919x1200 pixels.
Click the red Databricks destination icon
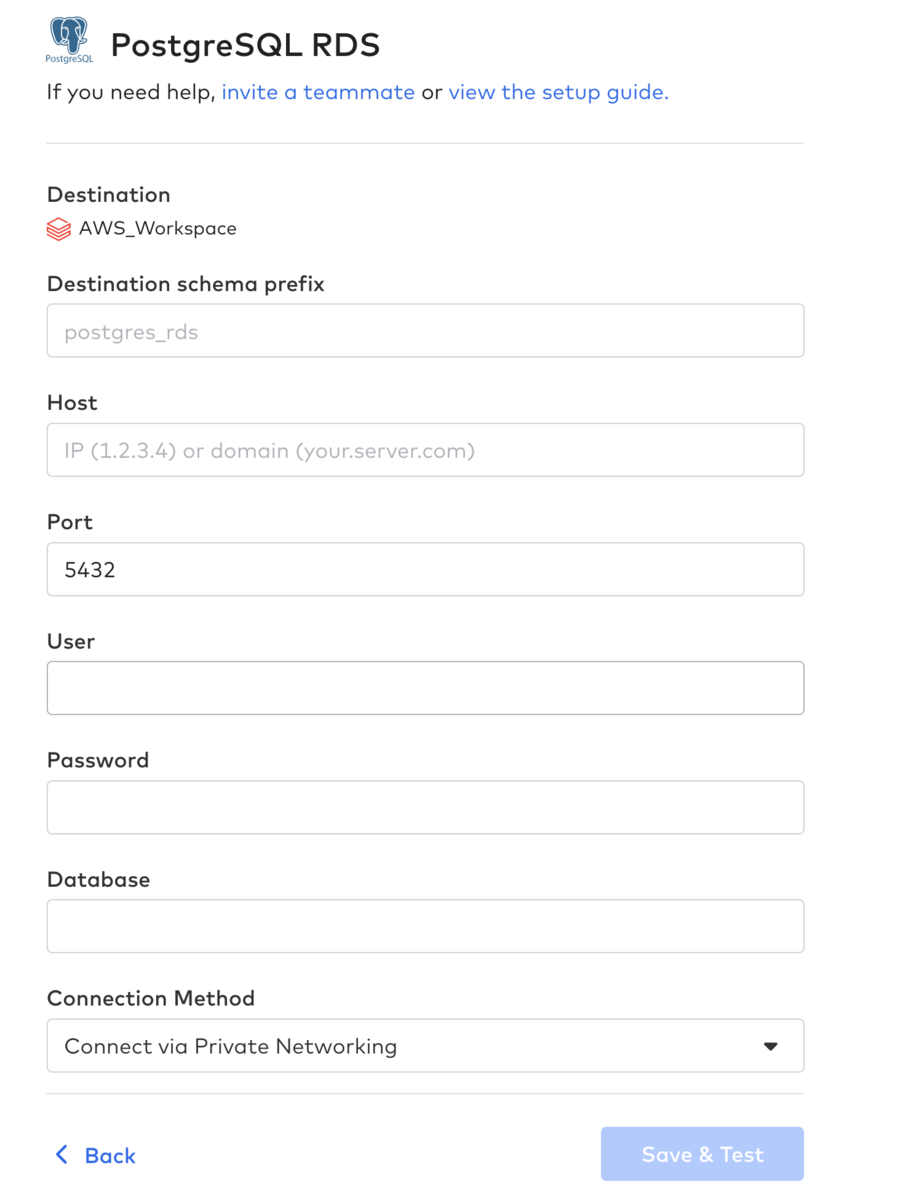point(59,229)
